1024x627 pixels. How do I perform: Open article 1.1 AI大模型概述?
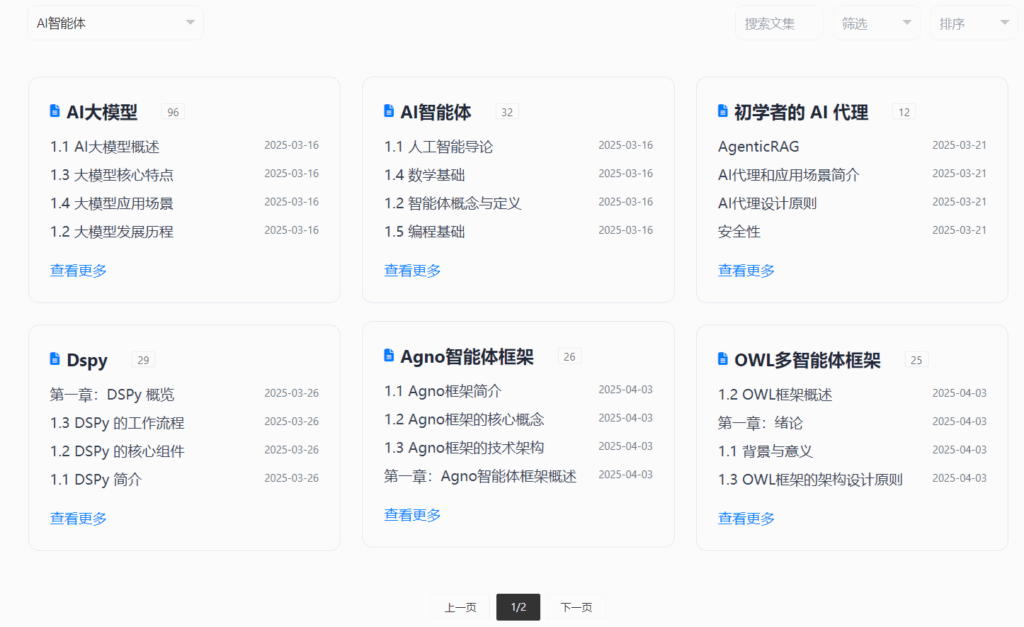(104, 147)
